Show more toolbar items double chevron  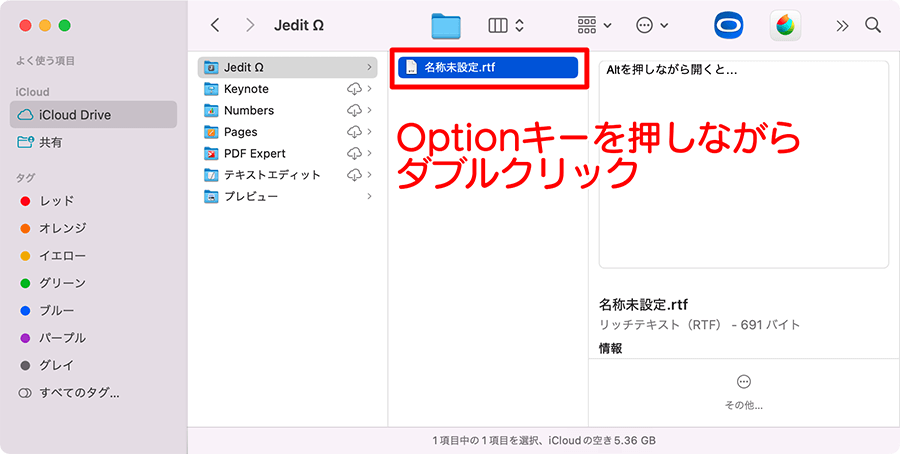[842, 25]
